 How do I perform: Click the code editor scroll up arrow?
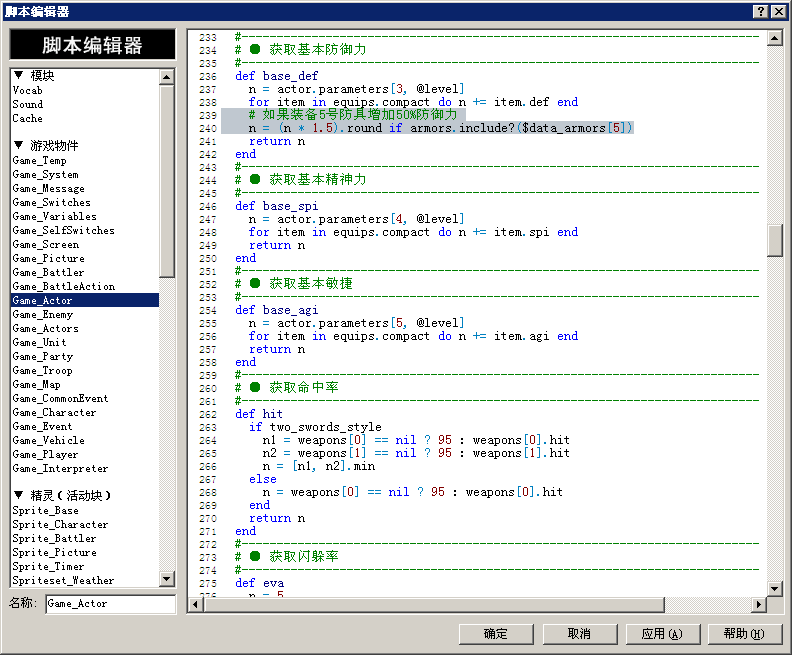point(774,38)
